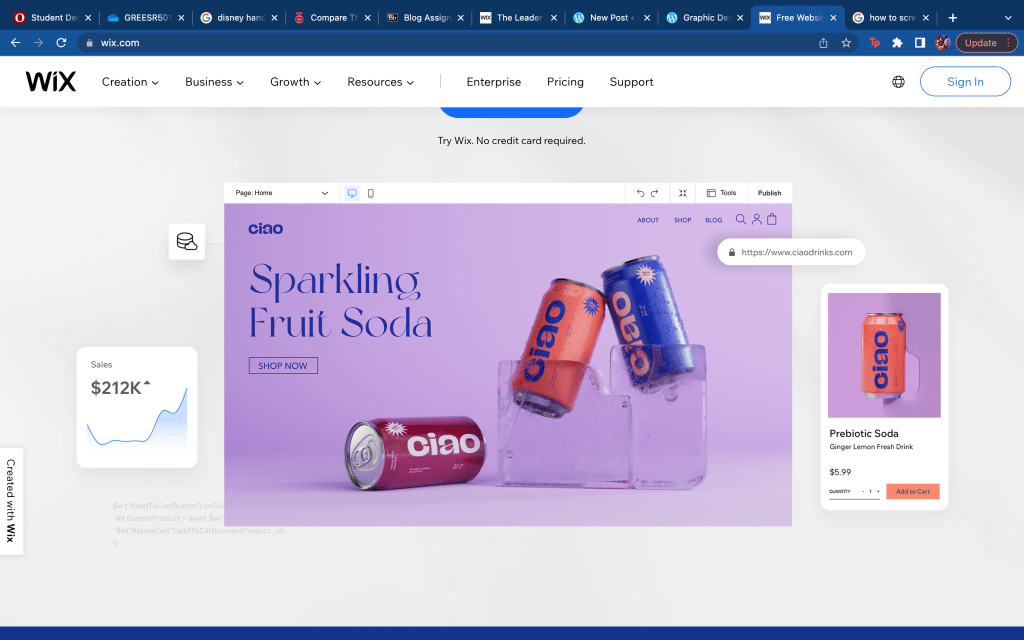
Task: Click the database icon beside the editor
Action: point(187,242)
